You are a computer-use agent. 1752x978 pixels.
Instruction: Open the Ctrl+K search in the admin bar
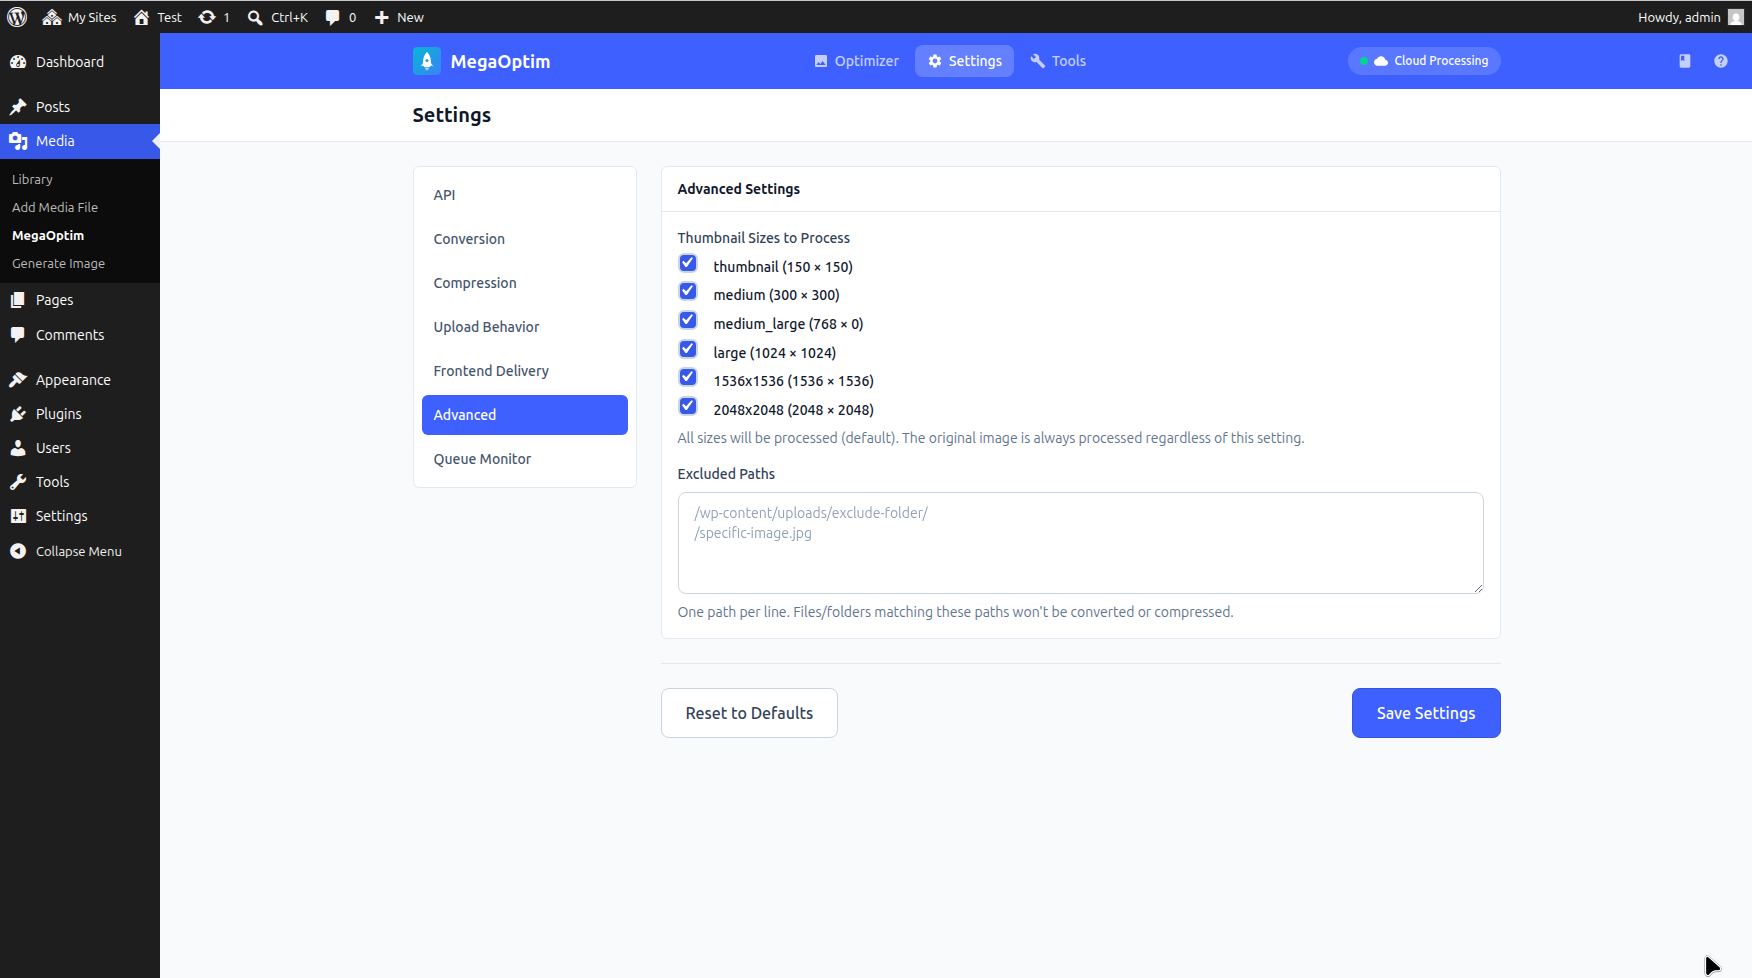tap(277, 16)
